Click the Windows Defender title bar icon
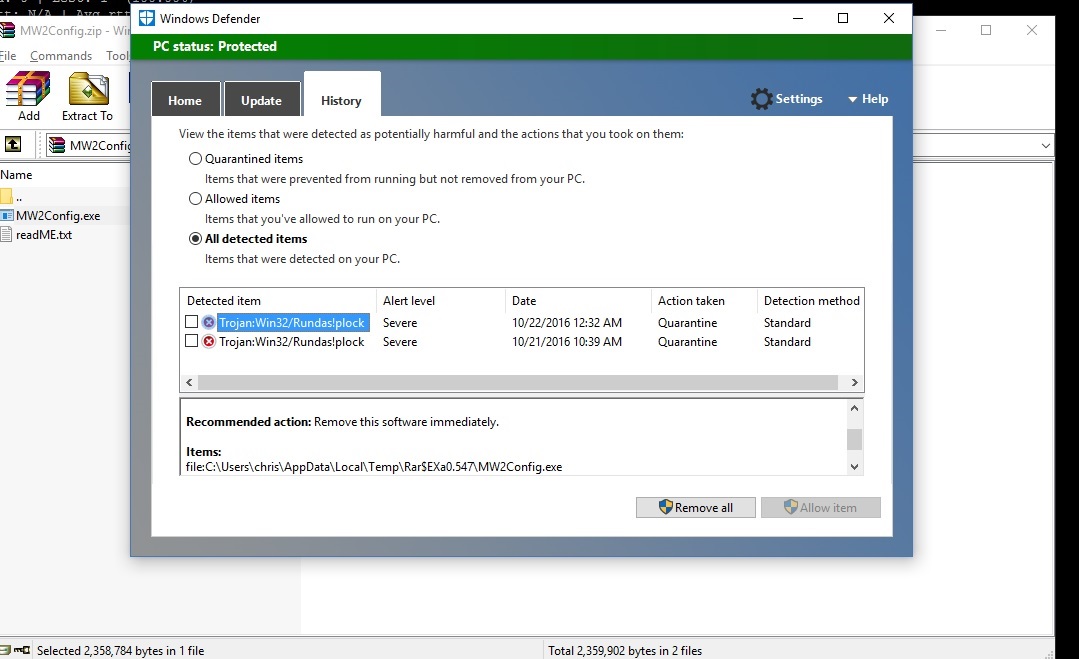 click(147, 18)
